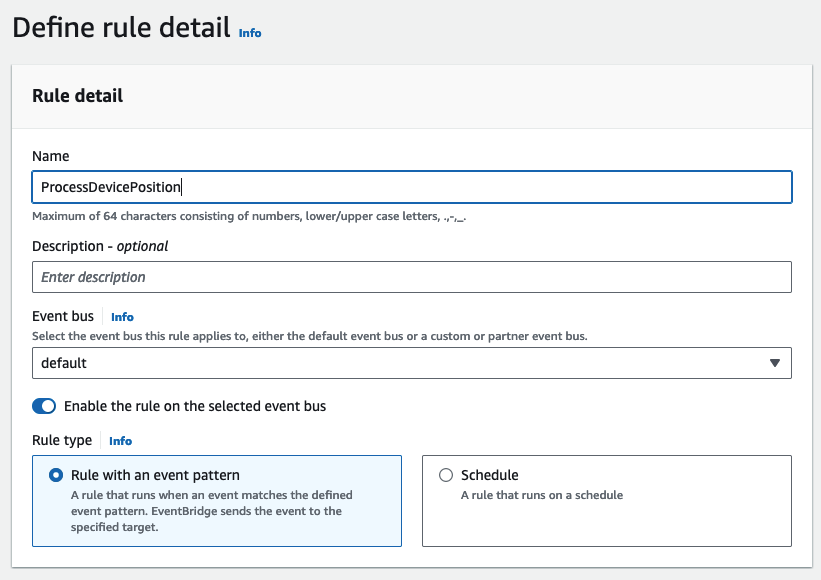Click the 'Enable the rule on the selected event bus' label
The image size is (821, 580).
point(195,406)
